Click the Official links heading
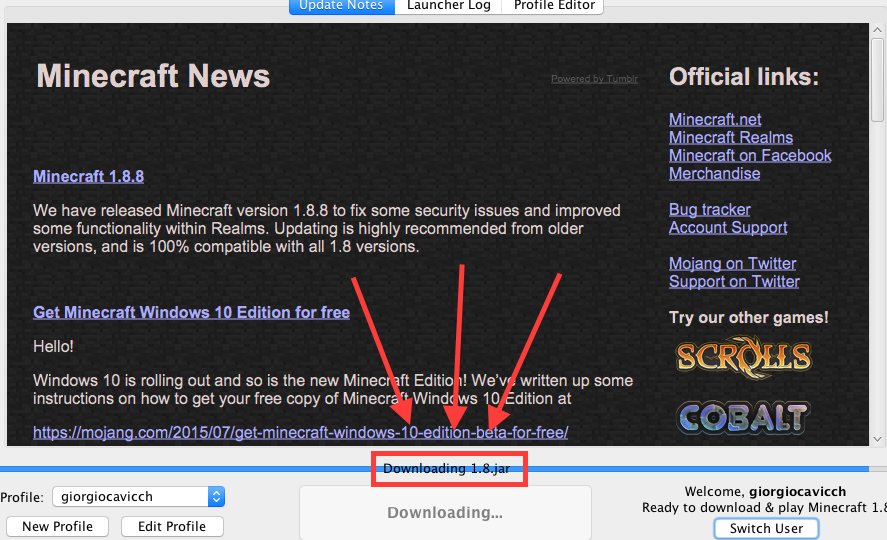The height and width of the screenshot is (540, 887). click(744, 77)
